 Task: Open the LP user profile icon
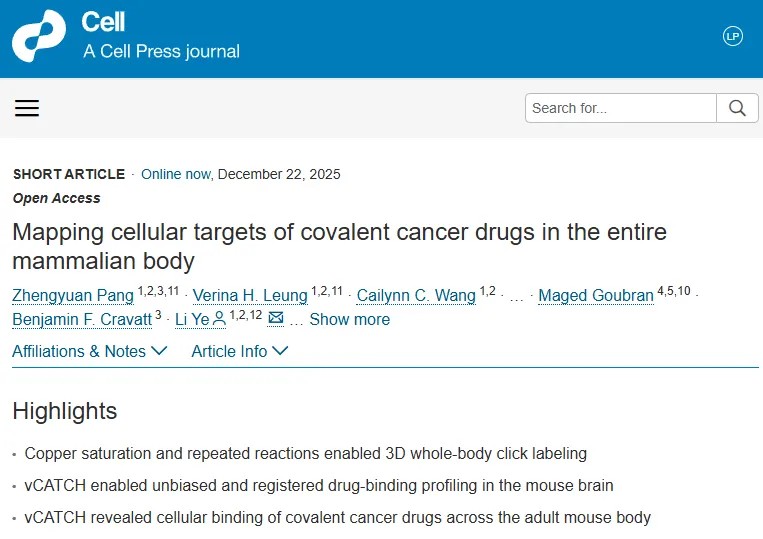[x=732, y=36]
